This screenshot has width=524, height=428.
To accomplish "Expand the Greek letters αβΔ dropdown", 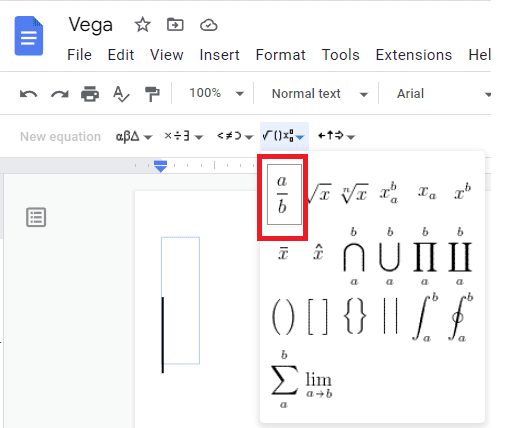I will [134, 136].
